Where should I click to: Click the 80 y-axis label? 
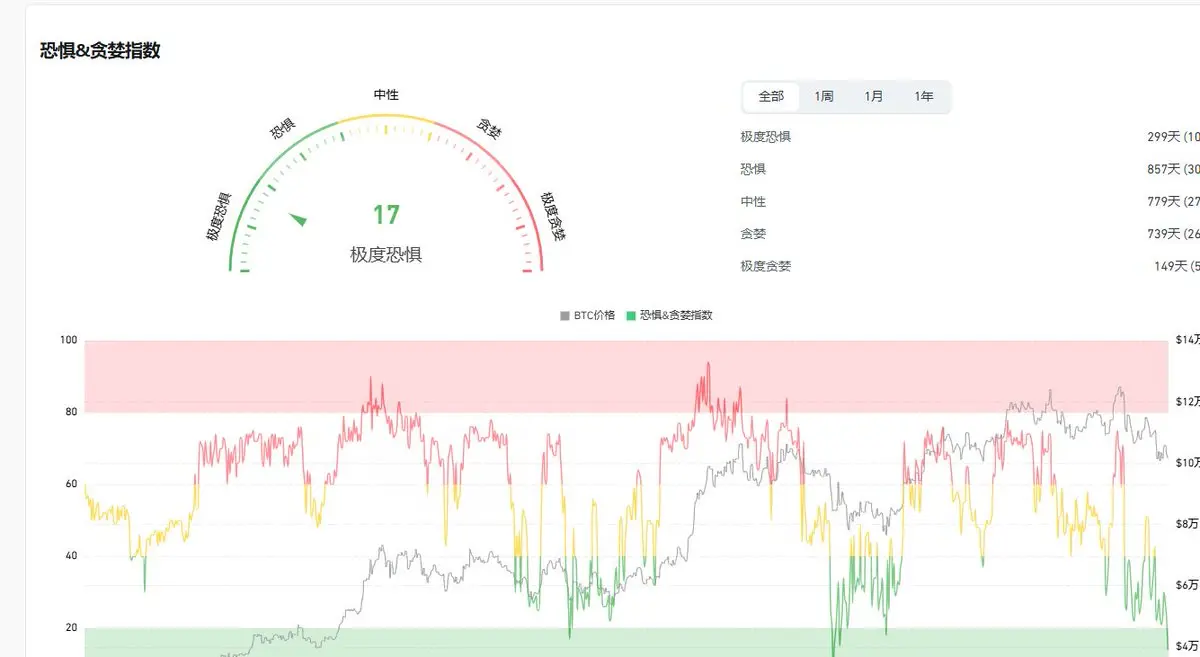pos(71,412)
